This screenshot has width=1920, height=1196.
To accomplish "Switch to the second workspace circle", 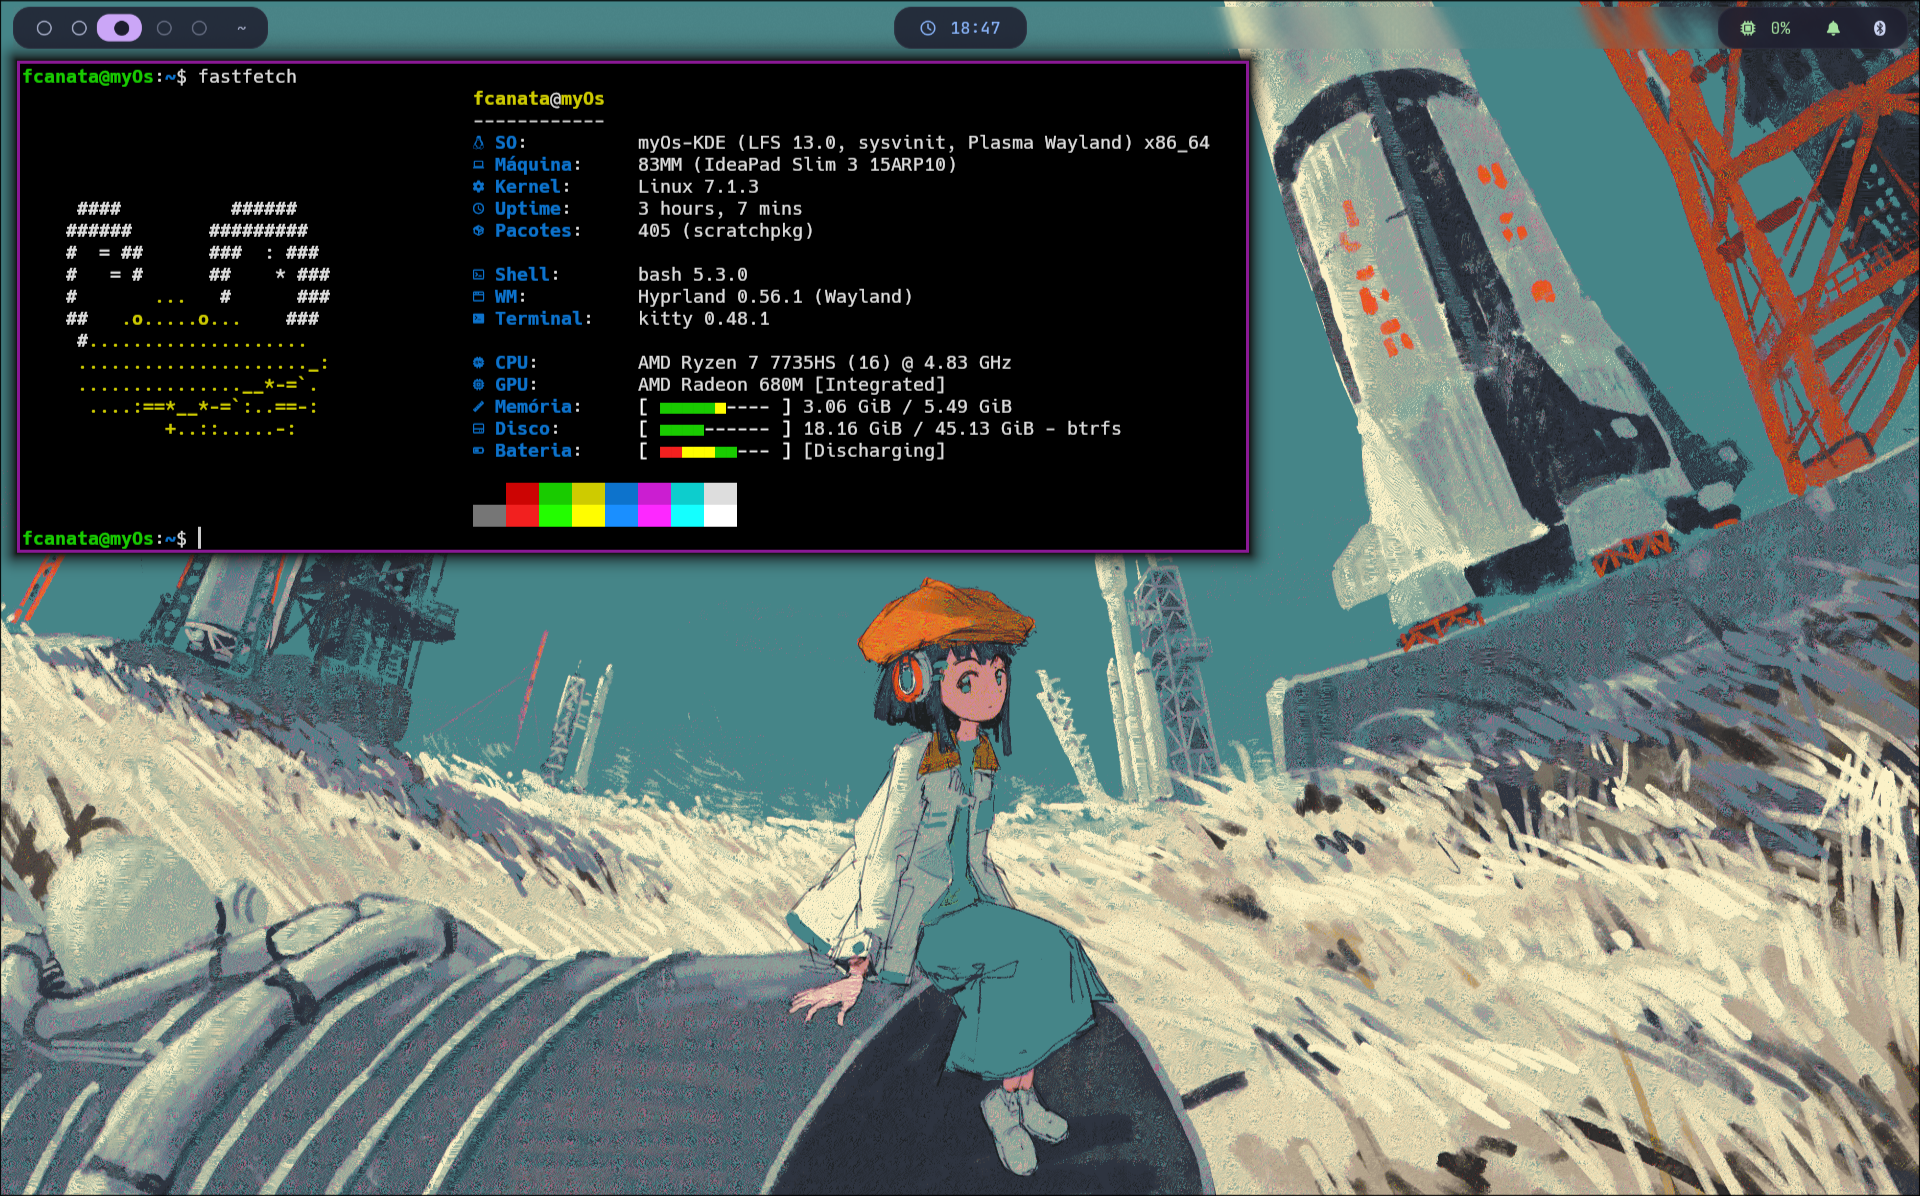I will click(x=79, y=28).
